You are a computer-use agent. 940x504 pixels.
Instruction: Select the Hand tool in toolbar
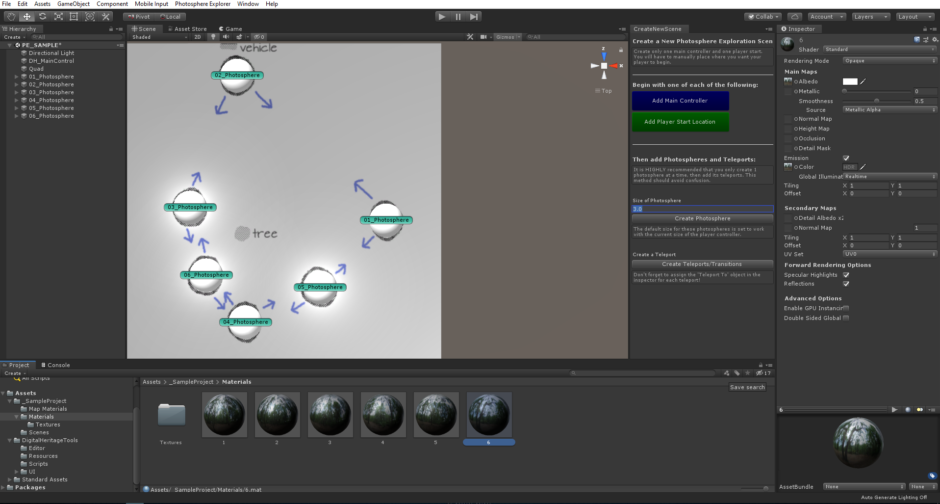(10, 17)
